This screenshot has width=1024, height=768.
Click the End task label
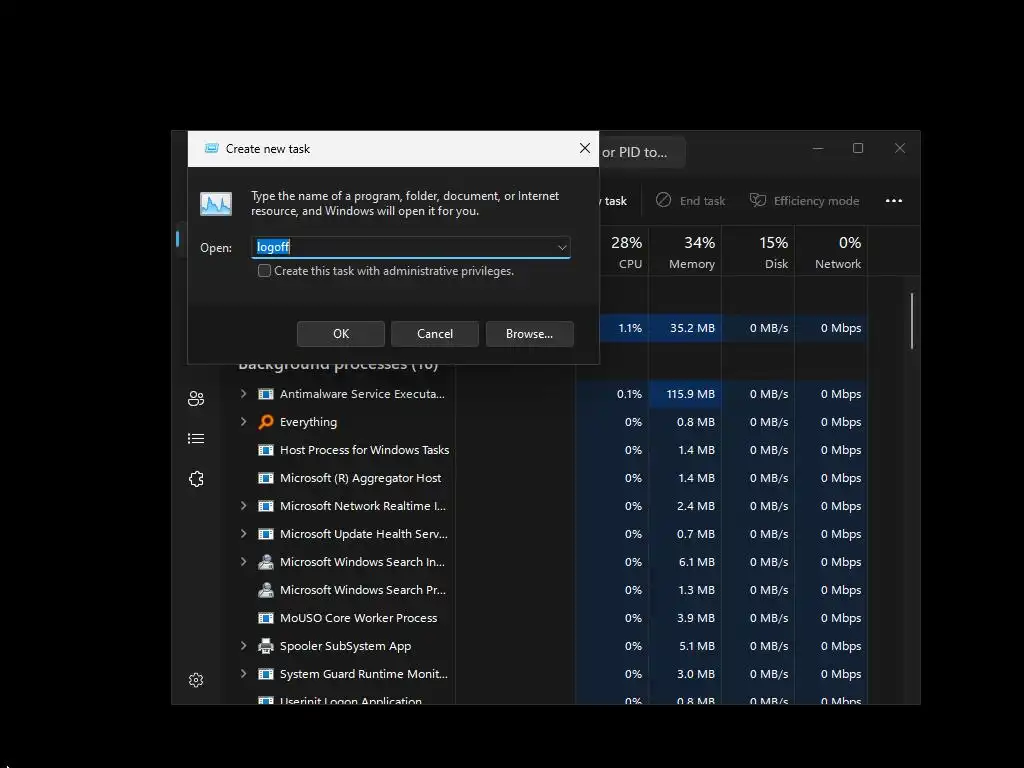pyautogui.click(x=702, y=201)
